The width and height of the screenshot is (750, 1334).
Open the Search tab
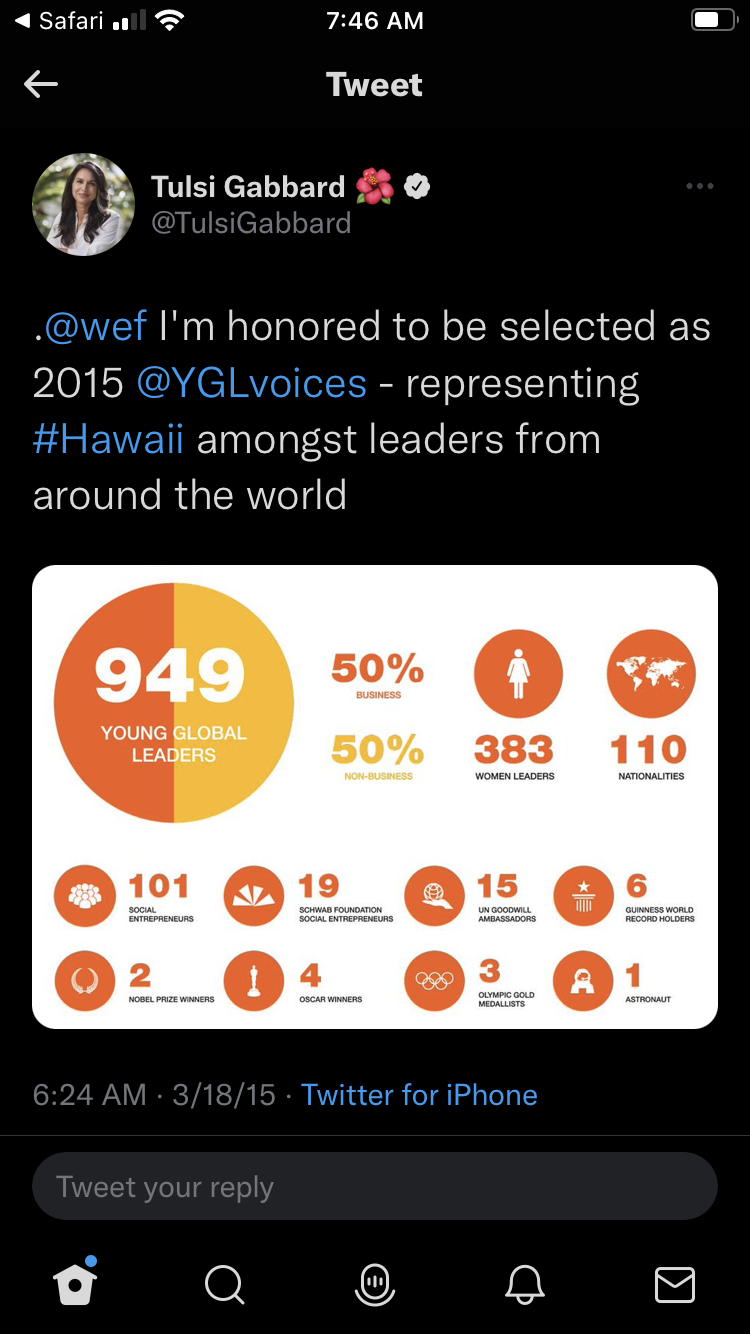tap(224, 1285)
